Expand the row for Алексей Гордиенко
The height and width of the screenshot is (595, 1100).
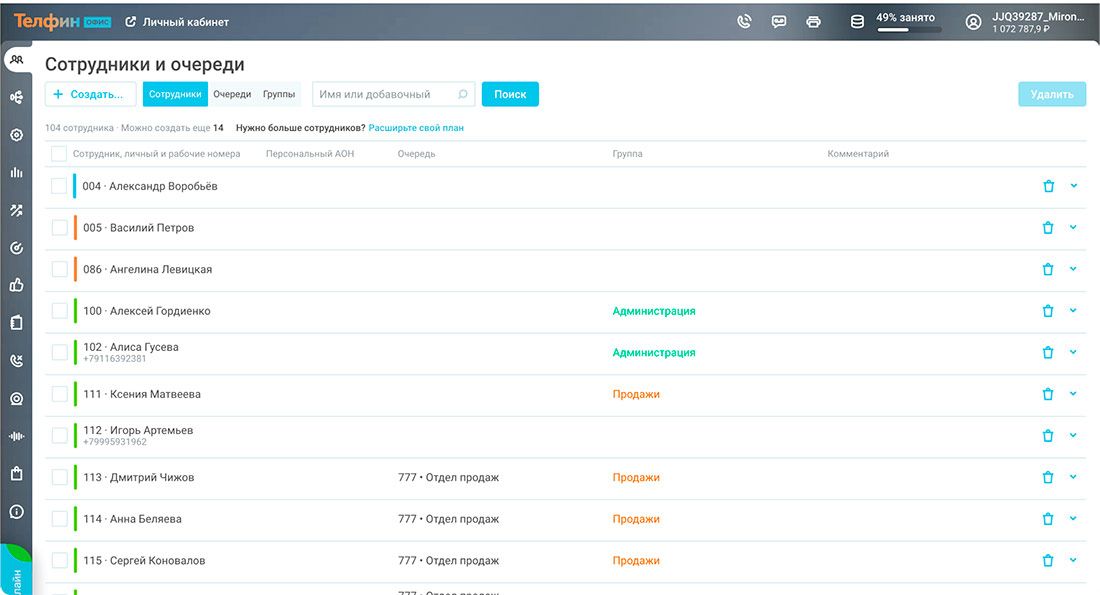pyautogui.click(x=1073, y=311)
